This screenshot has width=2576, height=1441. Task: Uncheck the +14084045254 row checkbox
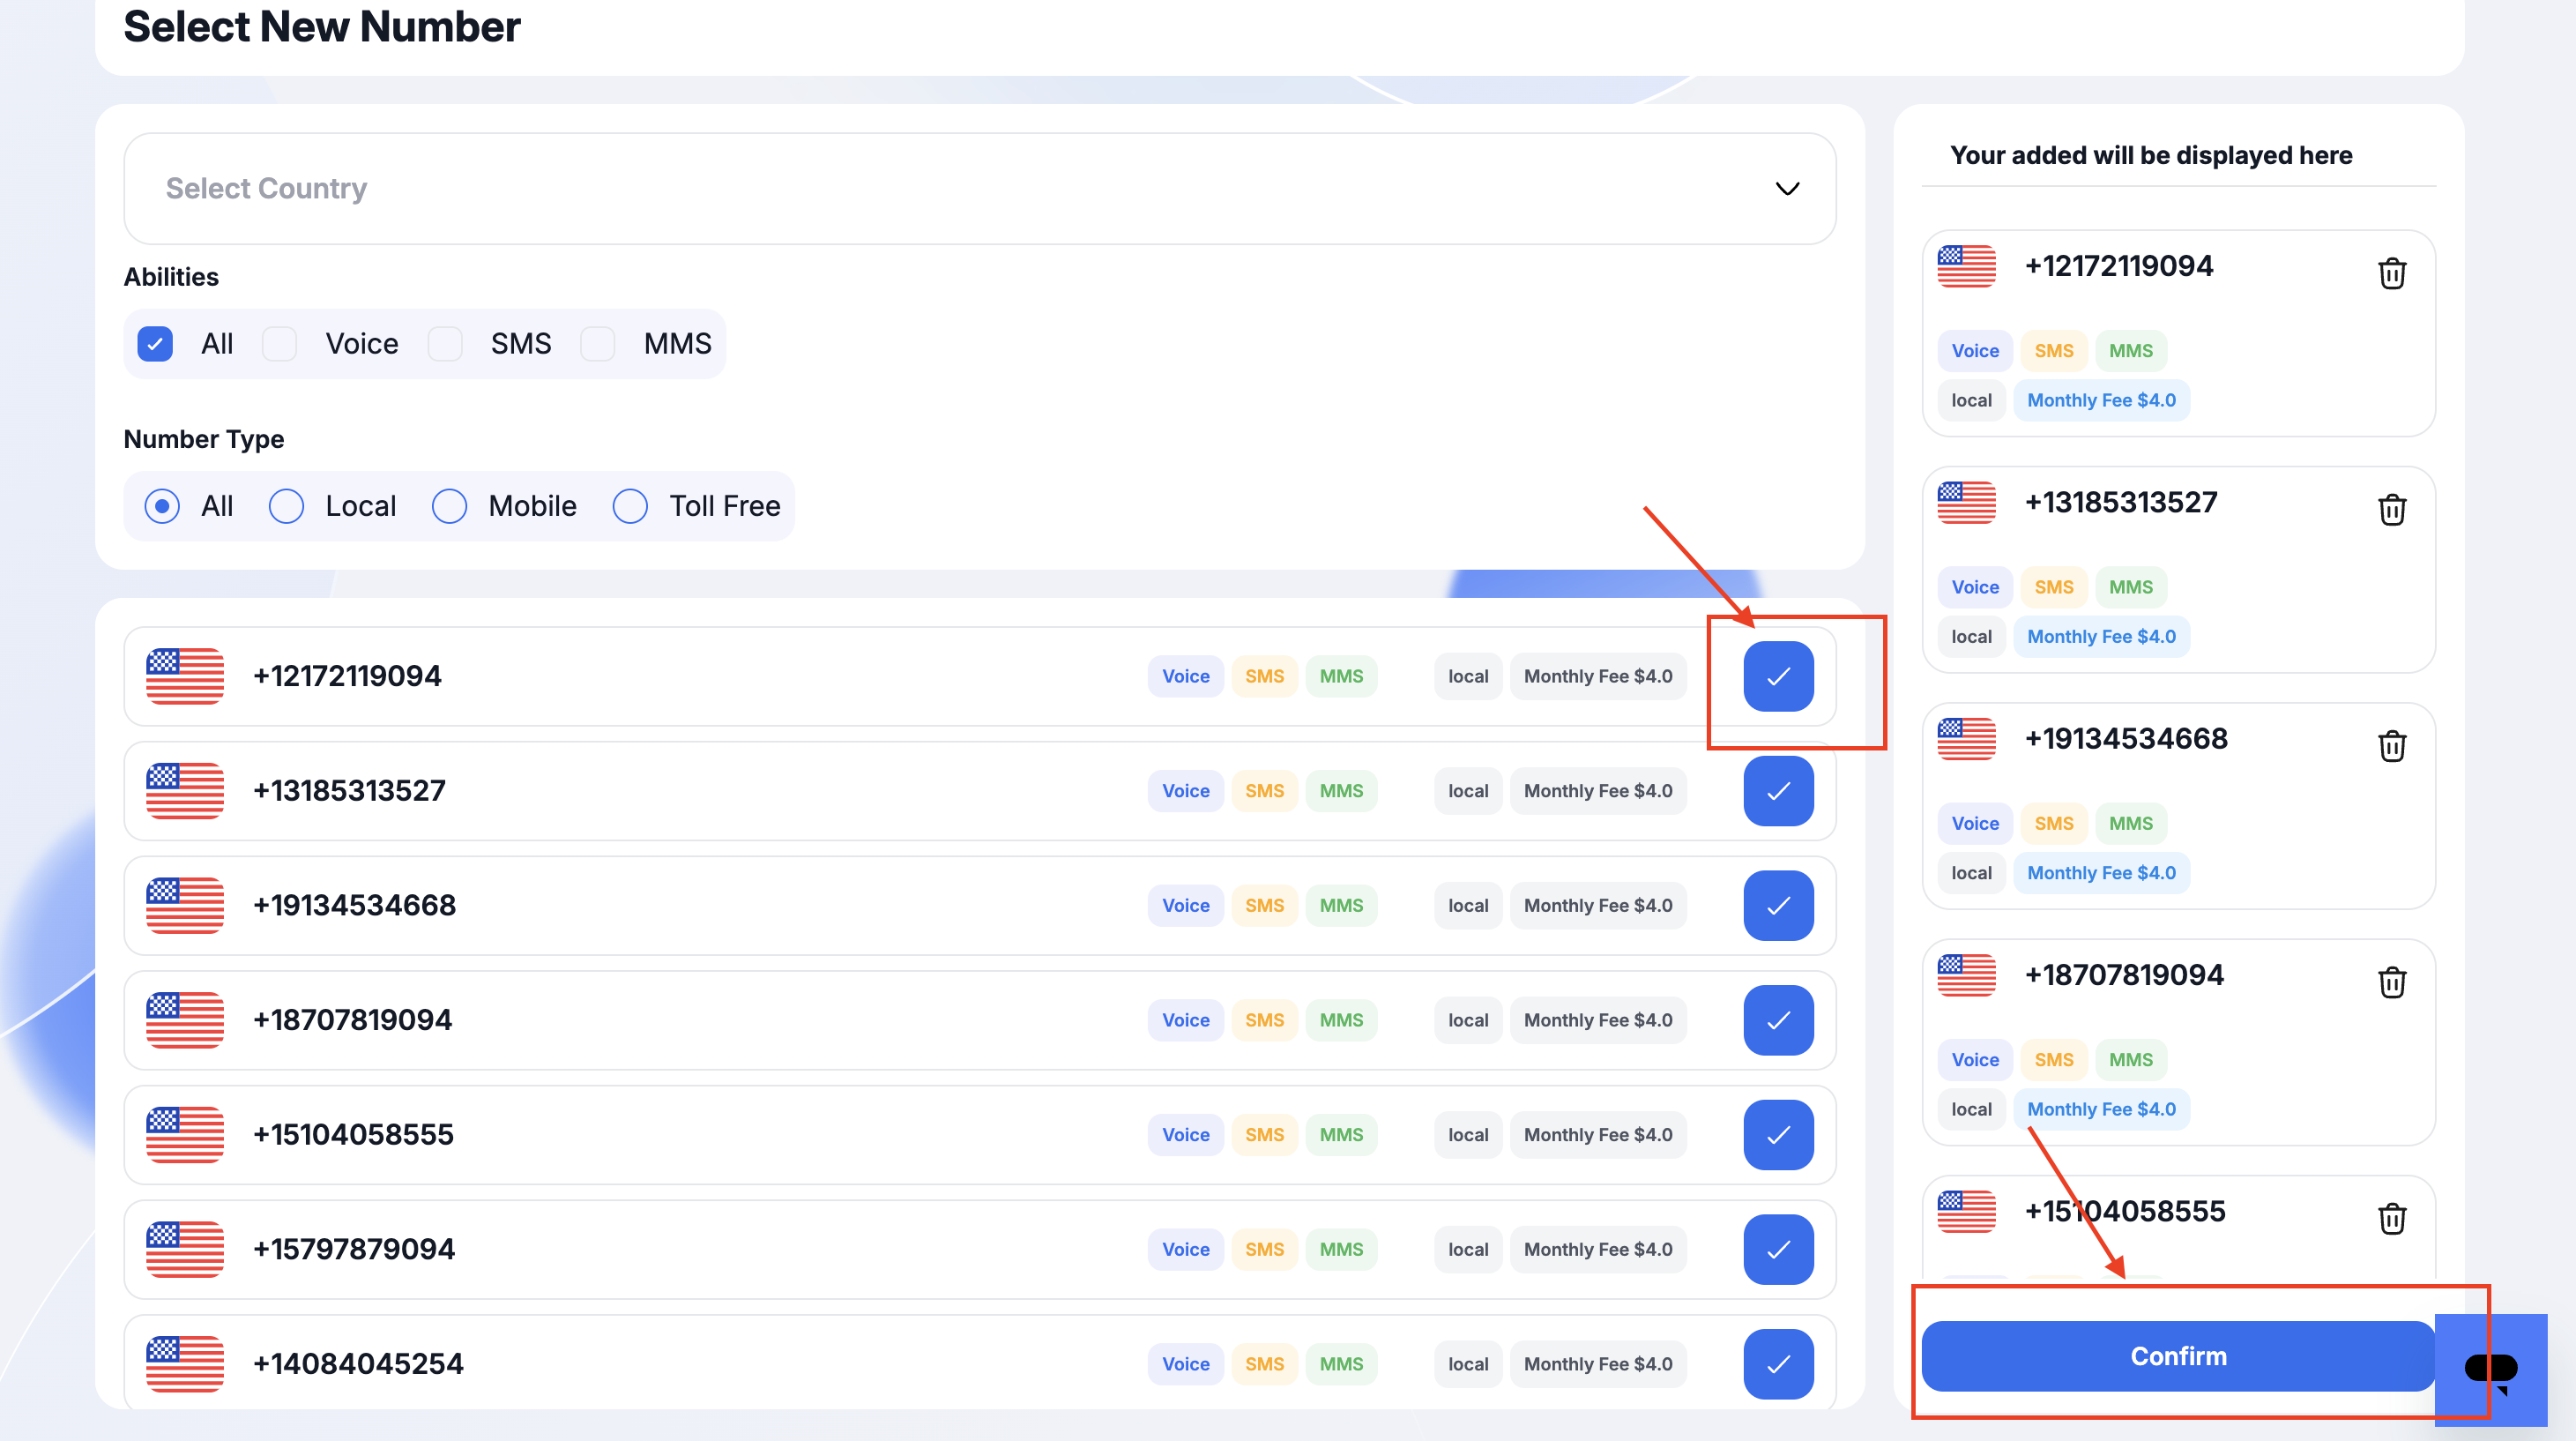click(x=1778, y=1364)
